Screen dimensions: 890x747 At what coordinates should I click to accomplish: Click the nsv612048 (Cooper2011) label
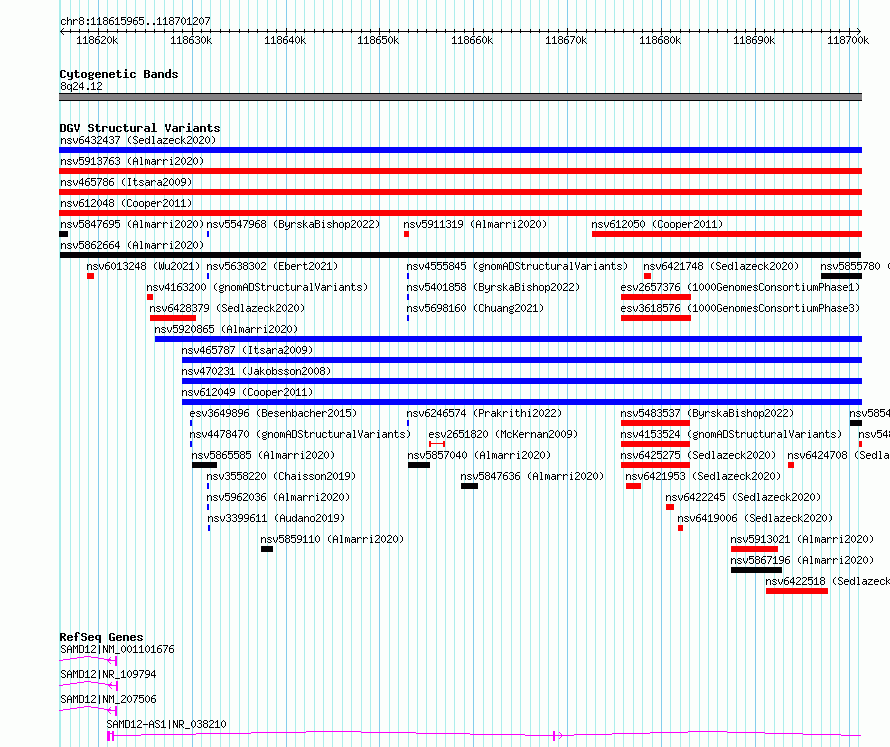pos(126,203)
